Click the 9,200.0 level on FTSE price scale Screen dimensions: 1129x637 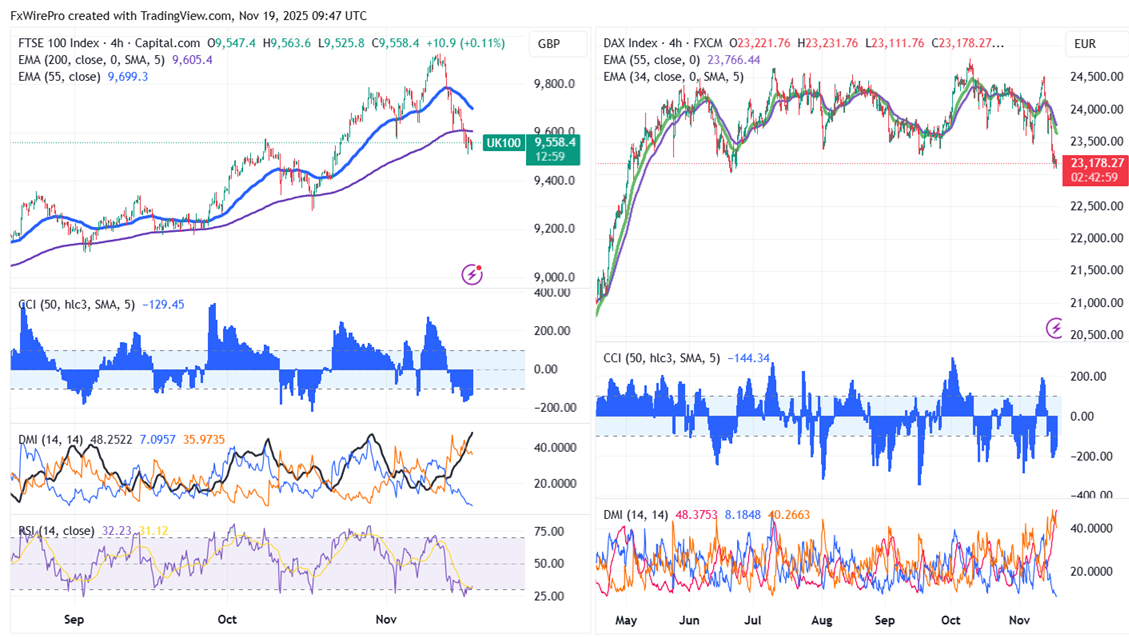point(554,229)
